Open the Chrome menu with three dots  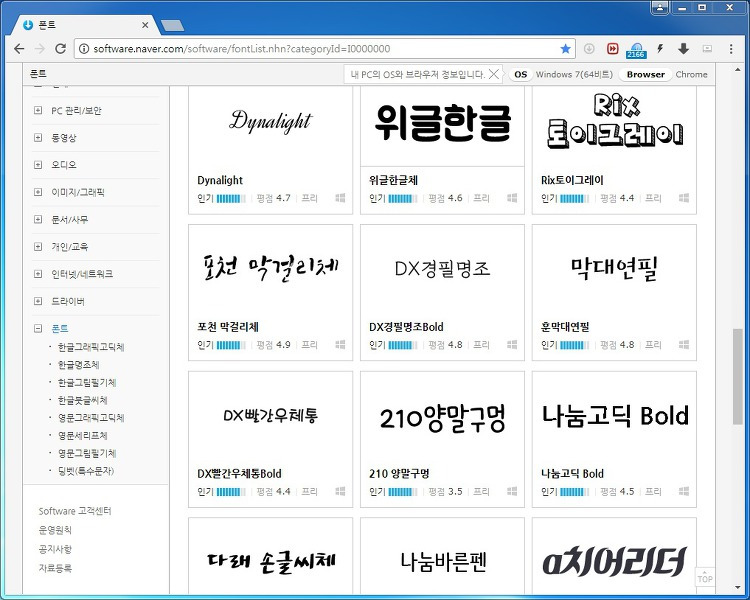click(731, 49)
